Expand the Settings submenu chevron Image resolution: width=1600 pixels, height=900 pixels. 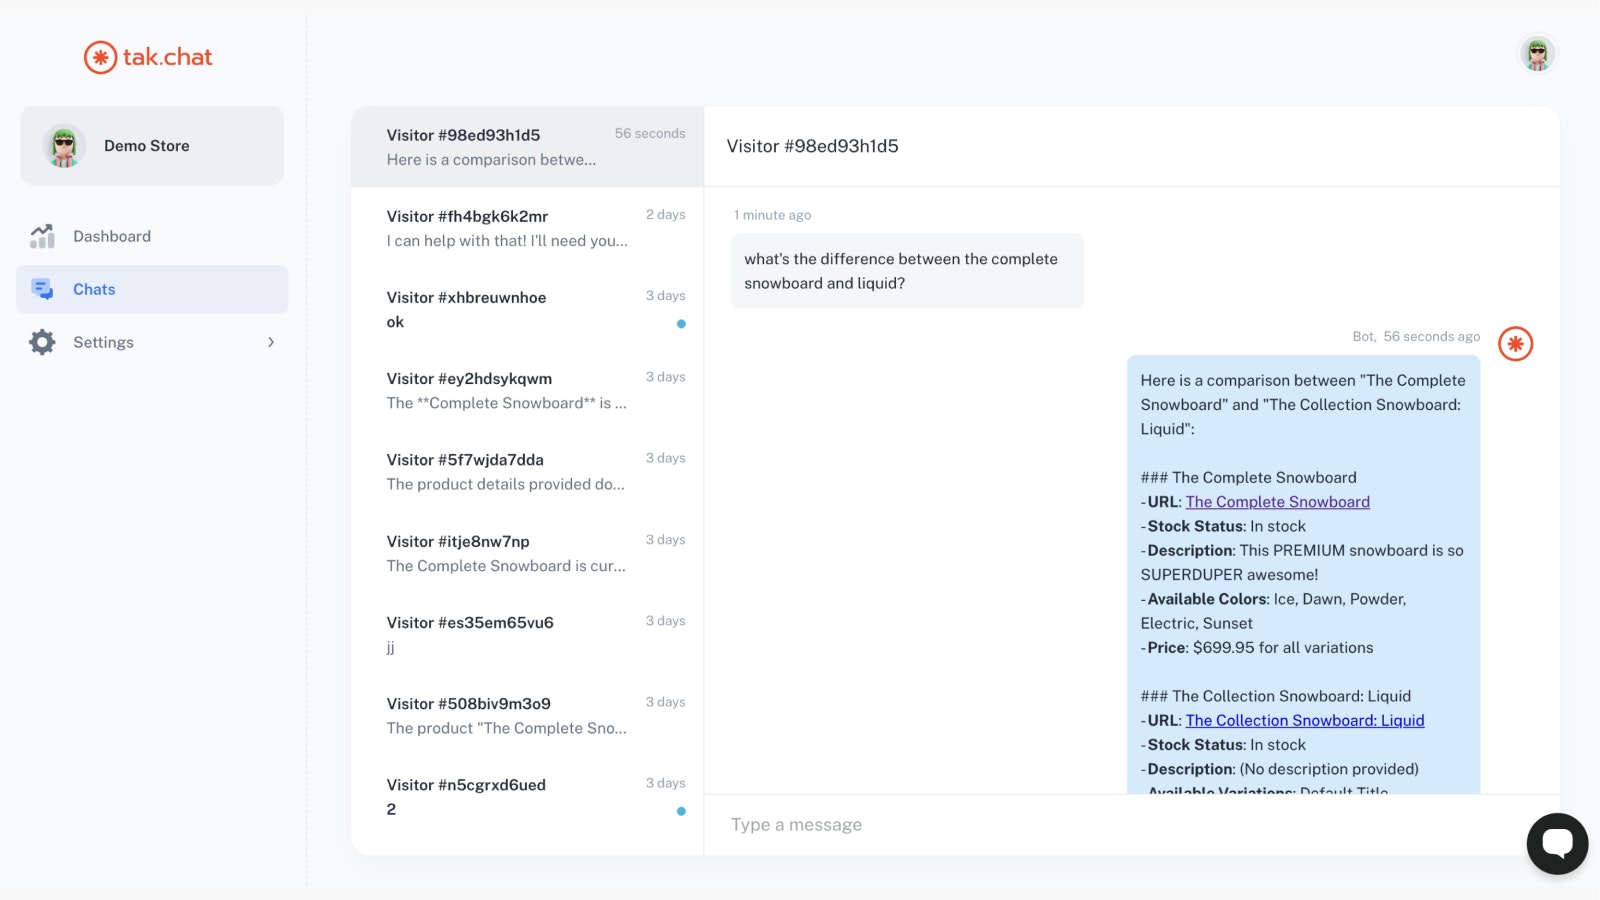[270, 342]
